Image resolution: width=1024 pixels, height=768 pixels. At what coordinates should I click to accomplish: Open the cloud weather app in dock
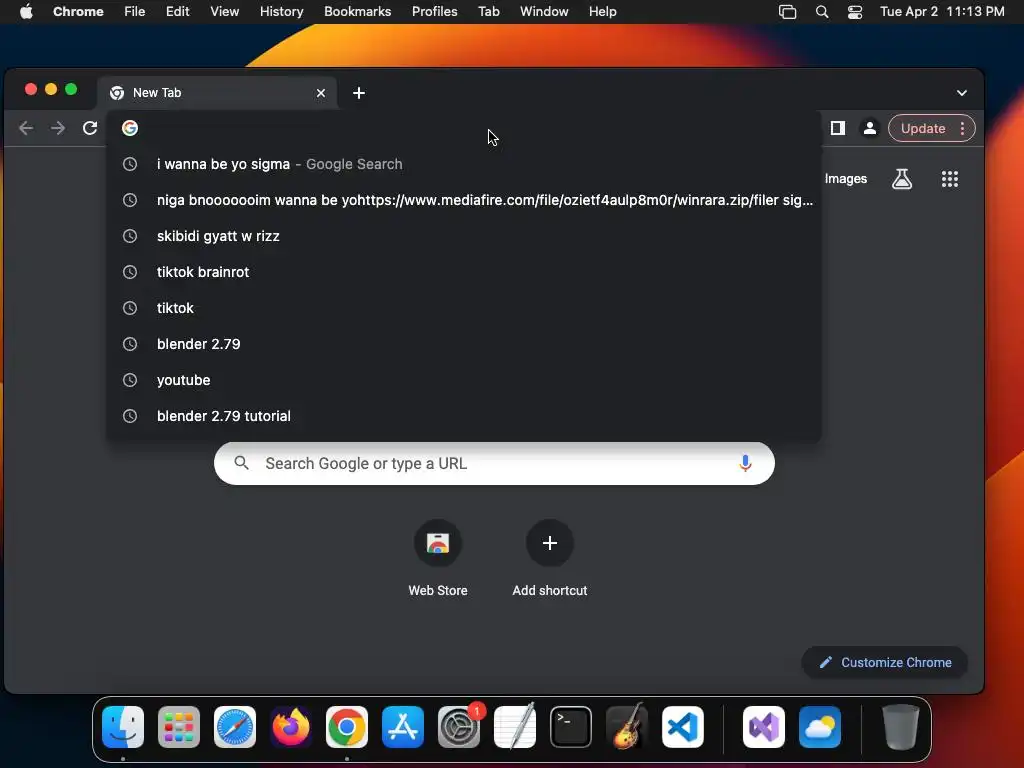point(820,727)
